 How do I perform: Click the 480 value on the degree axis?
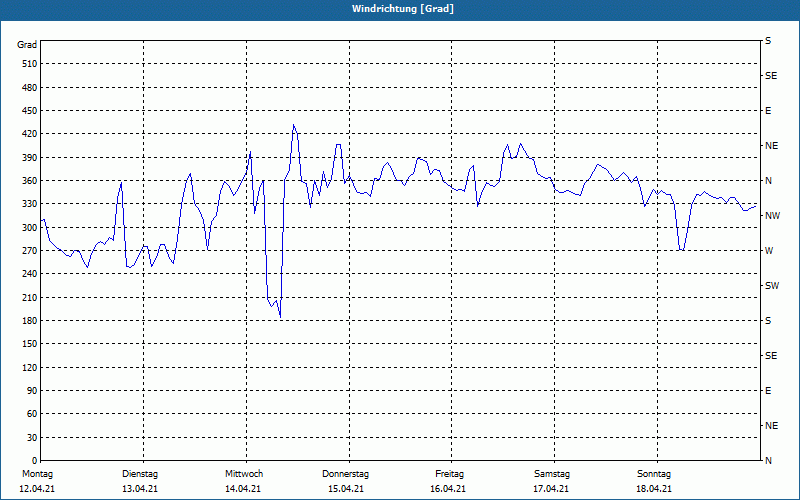(x=30, y=88)
